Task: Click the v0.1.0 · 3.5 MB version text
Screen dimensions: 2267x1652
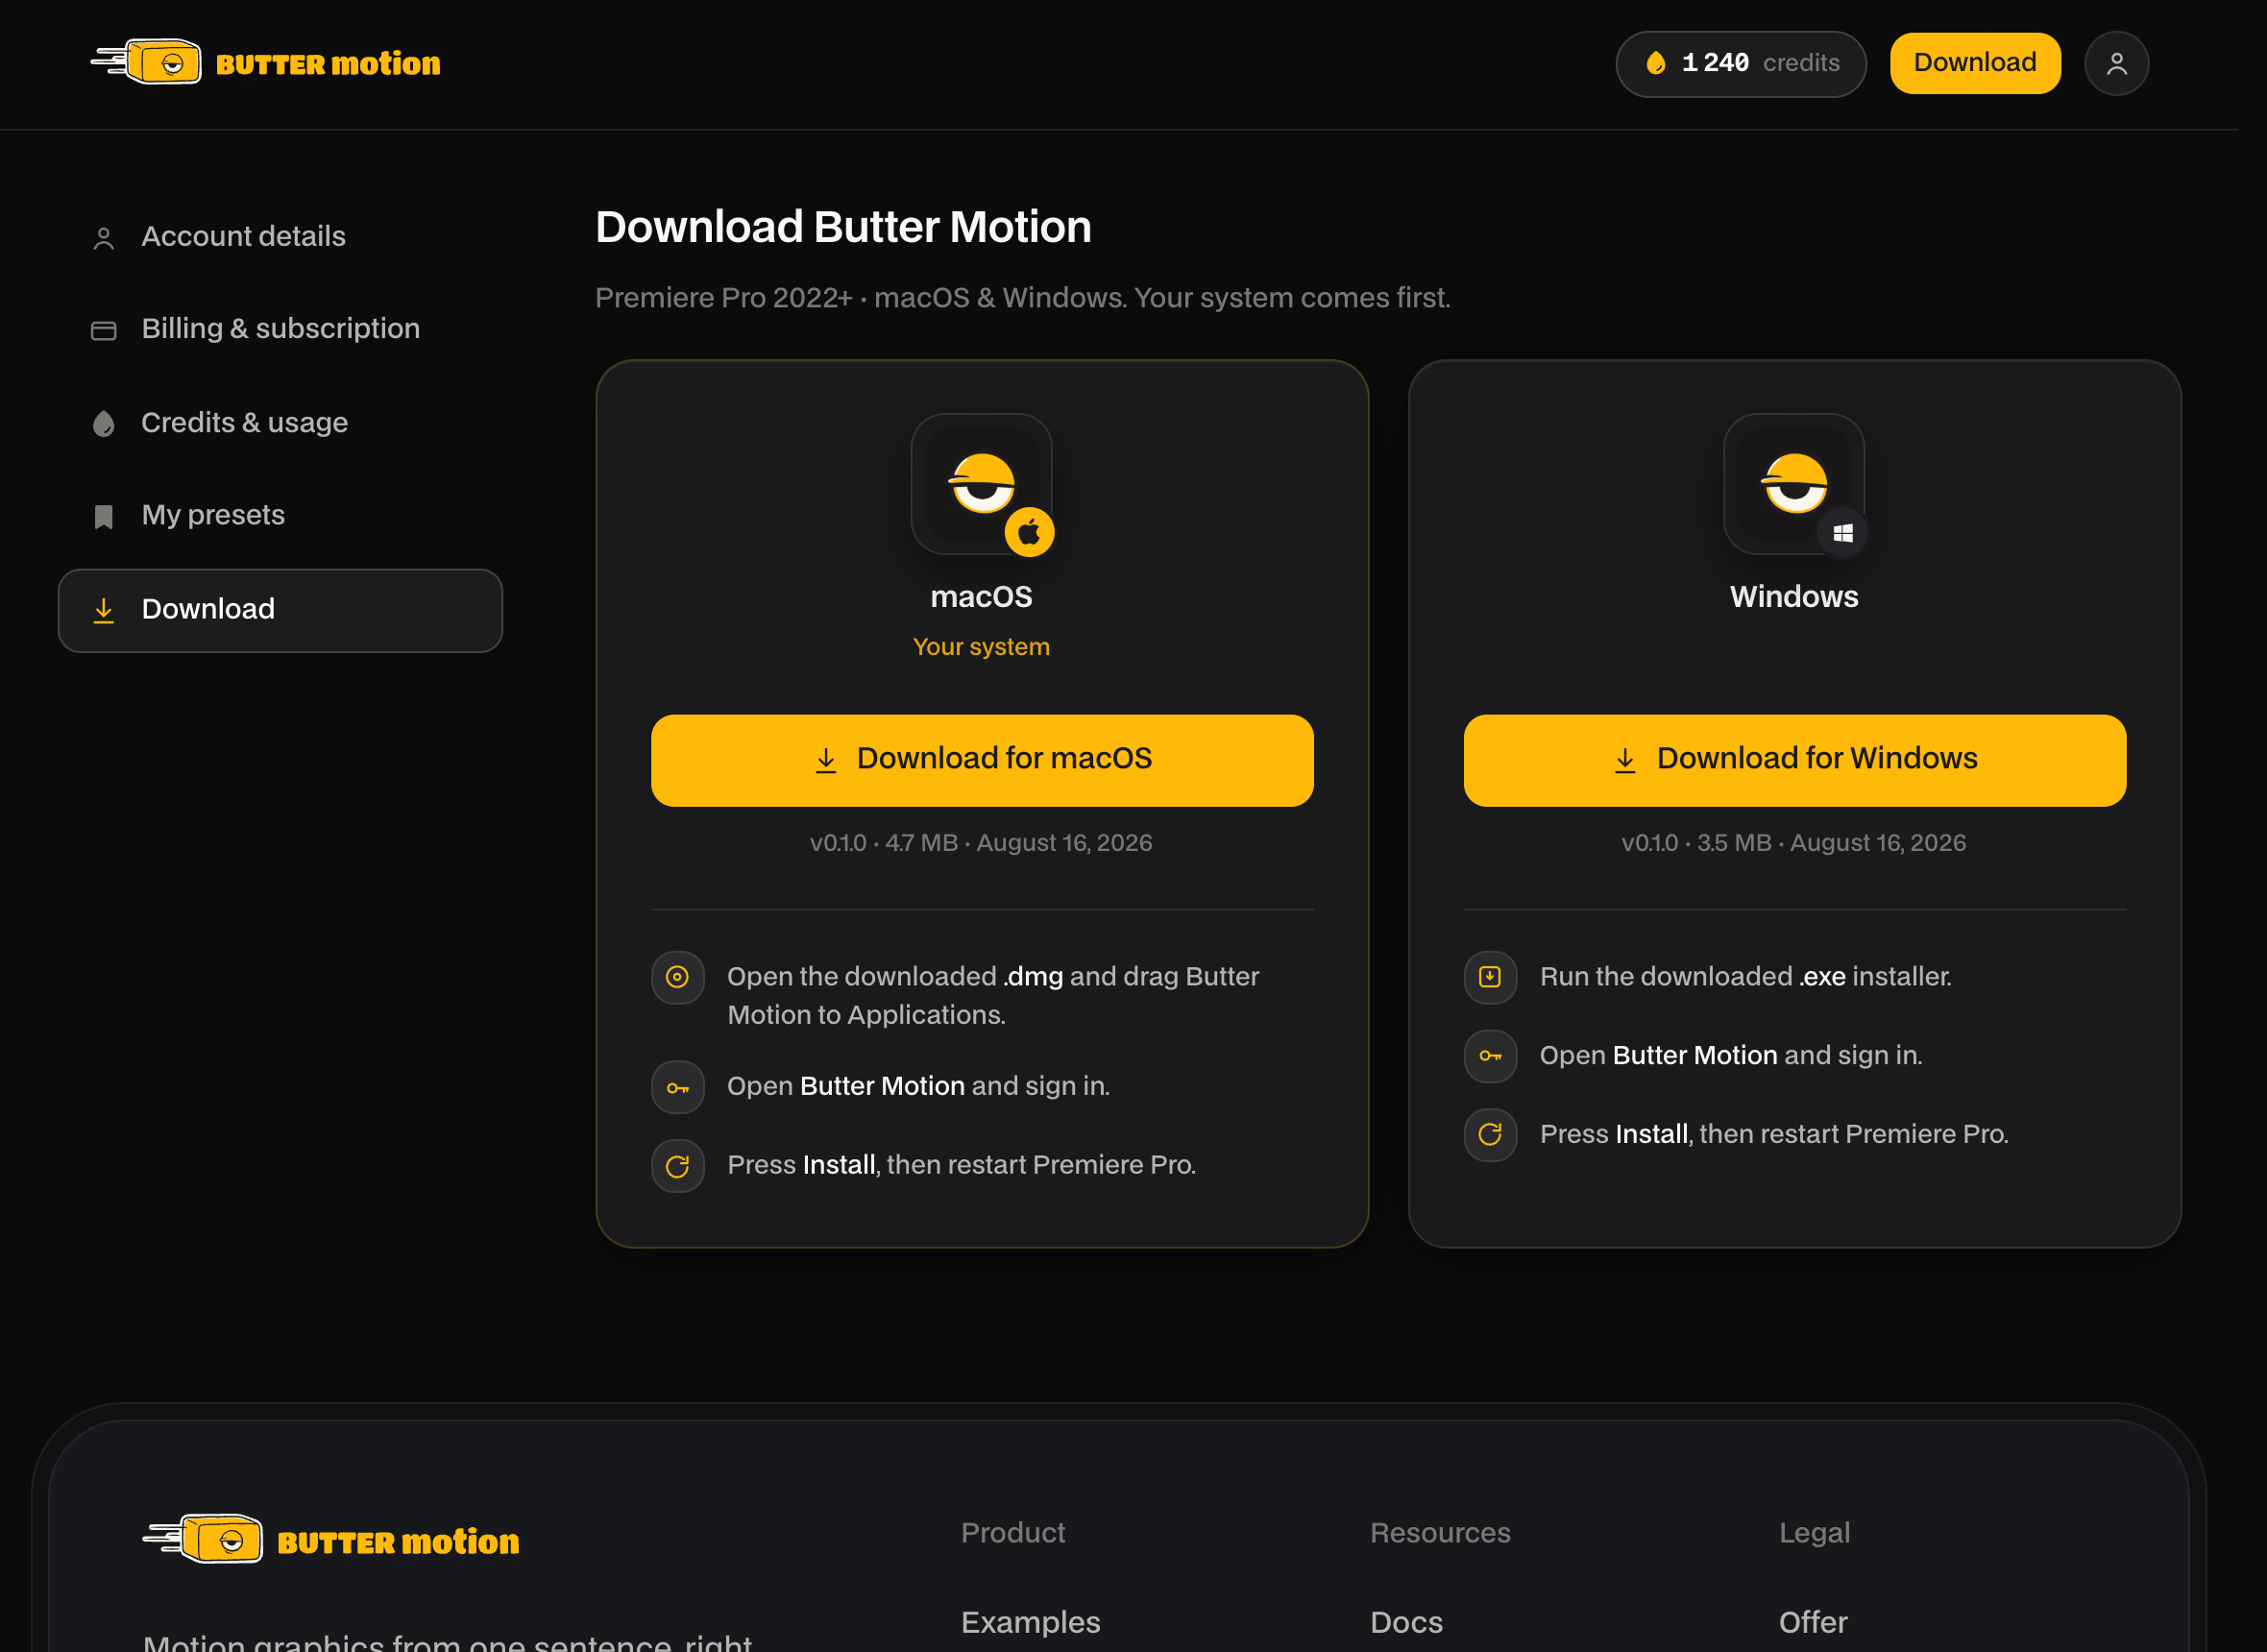Action: [1794, 843]
